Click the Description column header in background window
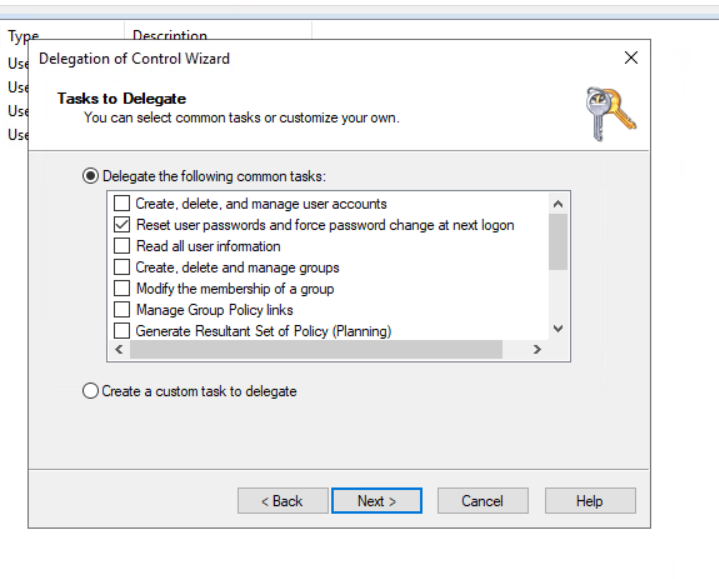Viewport: 719px width, 579px height. point(170,35)
